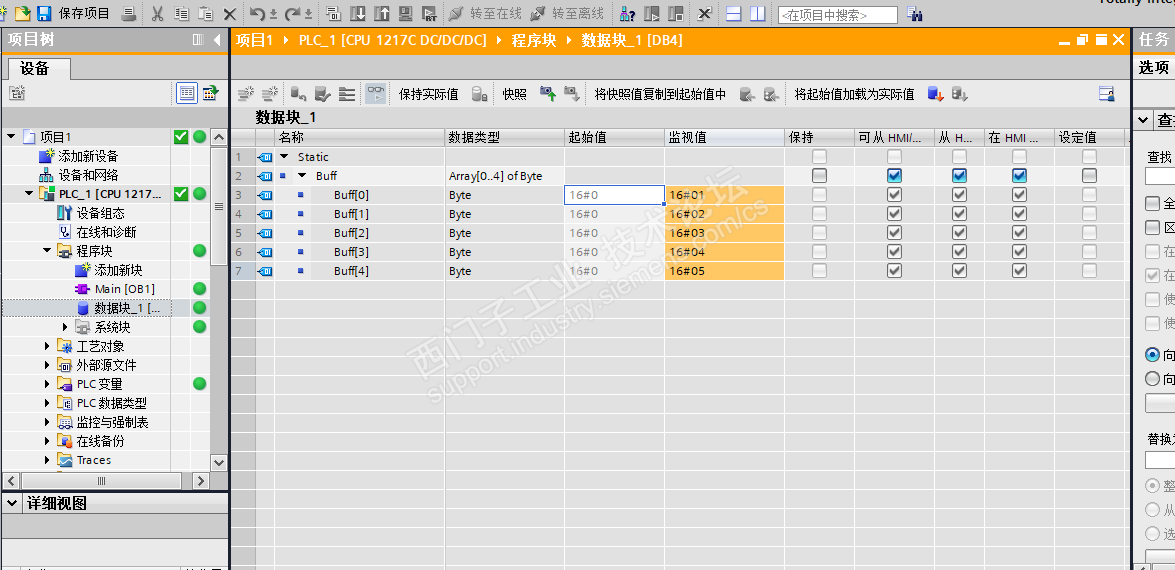Expand the PLC 变量 tree node
This screenshot has width=1175, height=570.
click(47, 384)
